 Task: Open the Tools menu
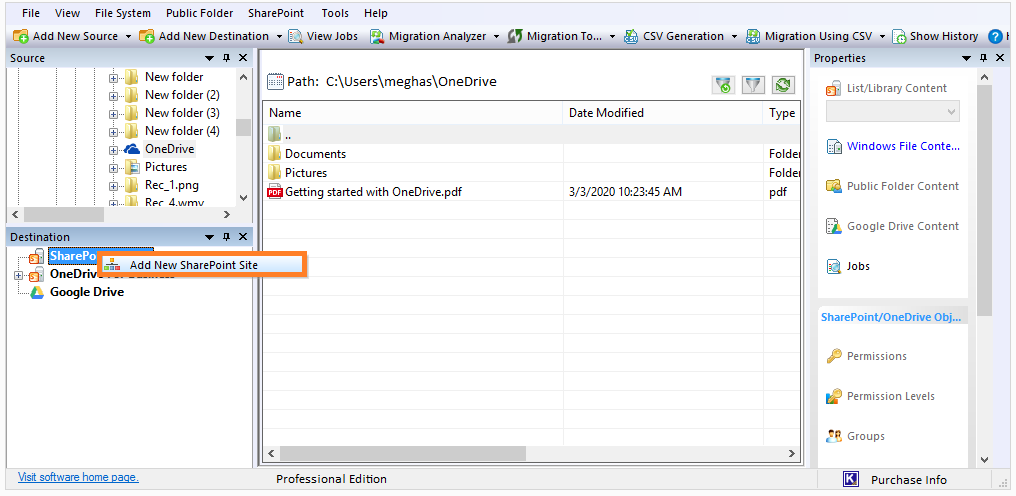[335, 13]
